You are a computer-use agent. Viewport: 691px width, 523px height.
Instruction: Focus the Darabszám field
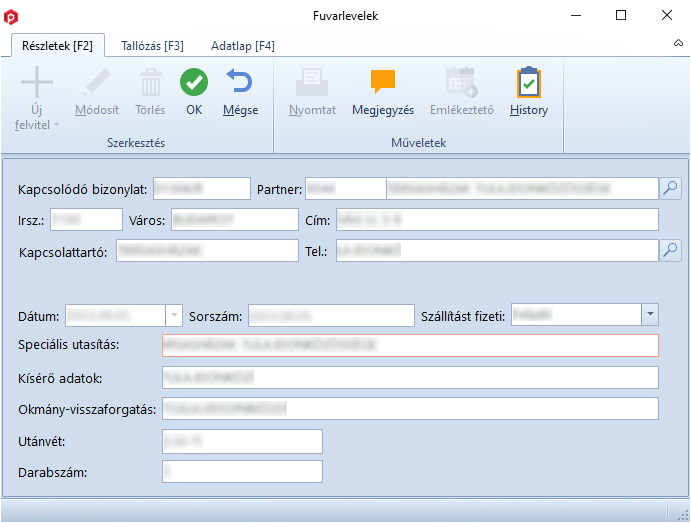tap(241, 471)
